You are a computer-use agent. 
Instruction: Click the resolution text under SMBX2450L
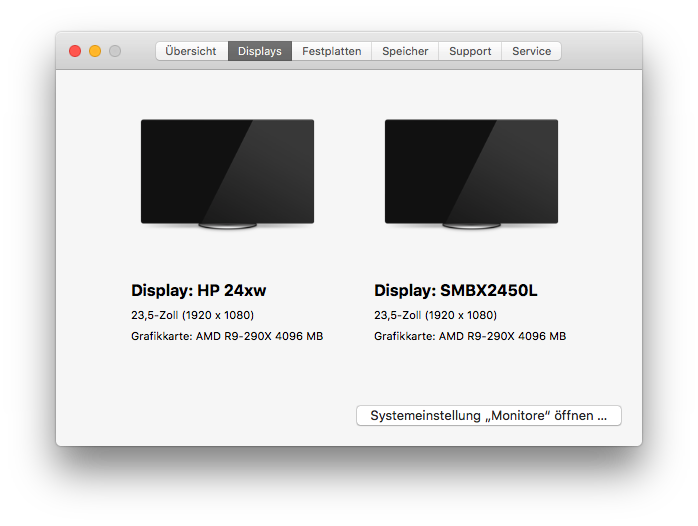click(x=435, y=315)
